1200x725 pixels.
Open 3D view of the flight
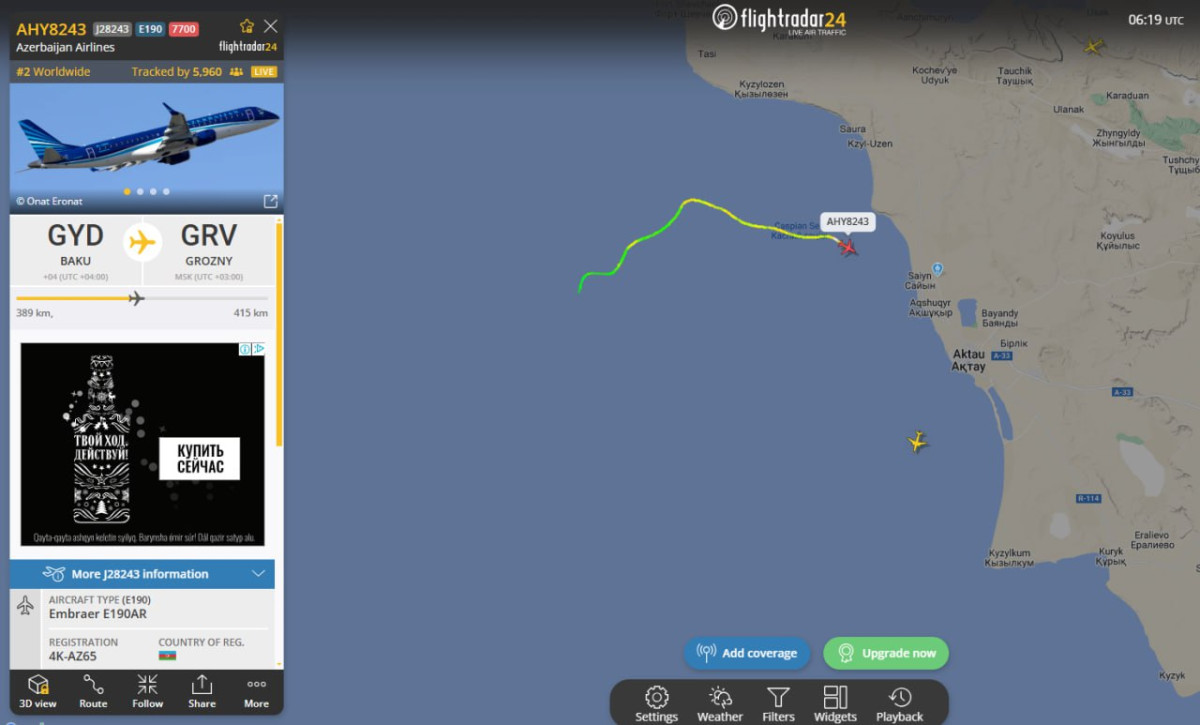38,691
